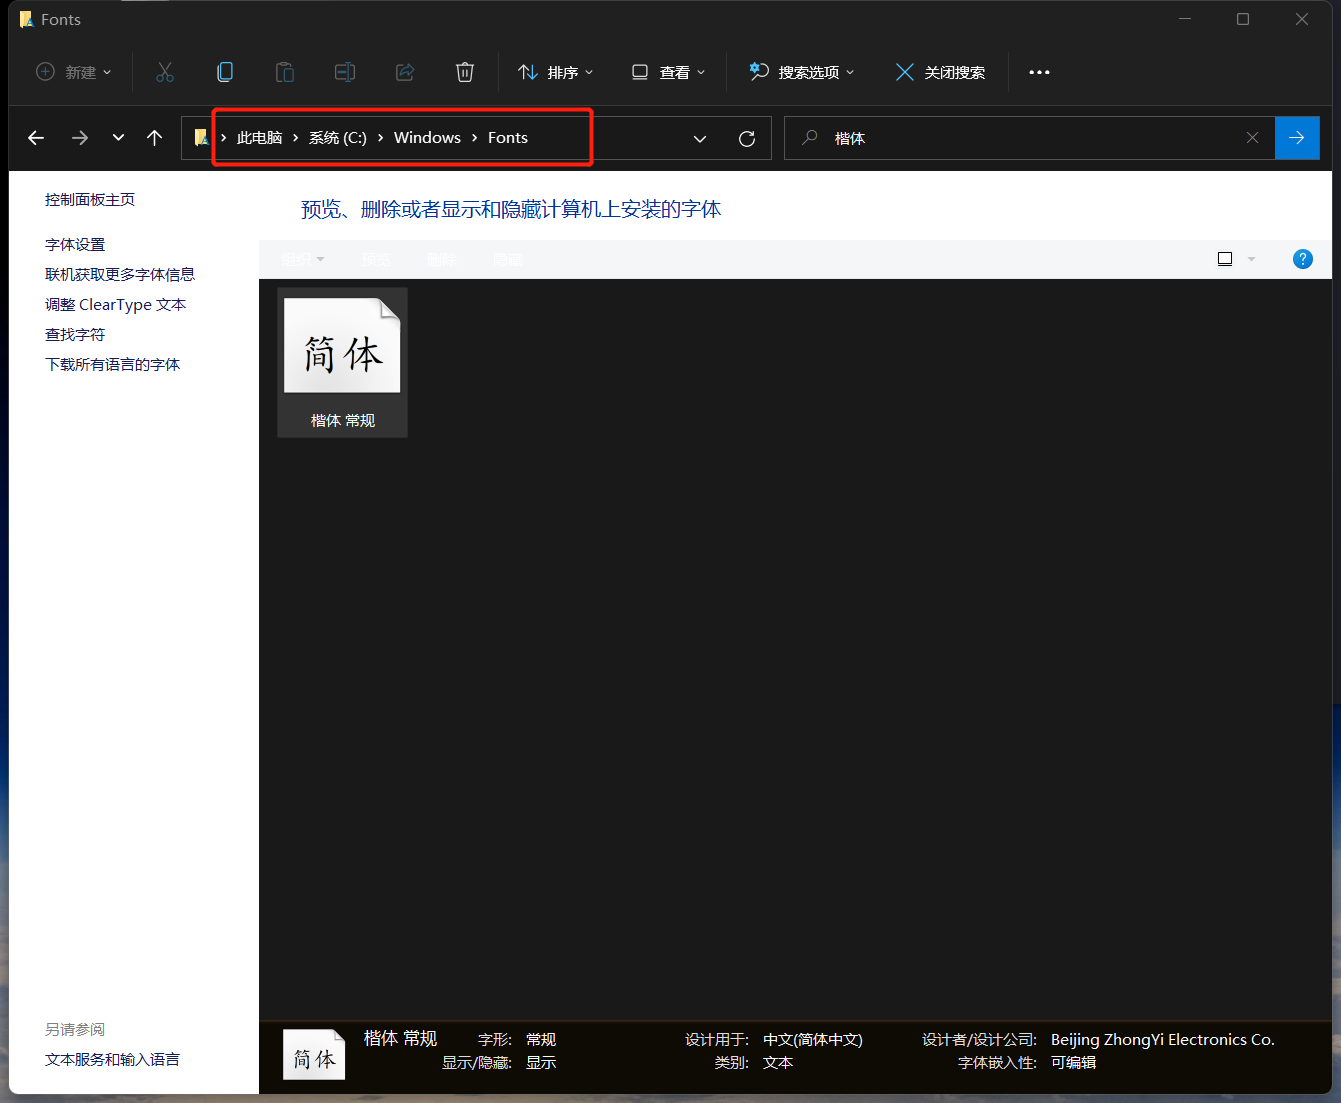Image resolution: width=1341 pixels, height=1103 pixels.
Task: Click the Cut scissors icon
Action: coord(165,72)
